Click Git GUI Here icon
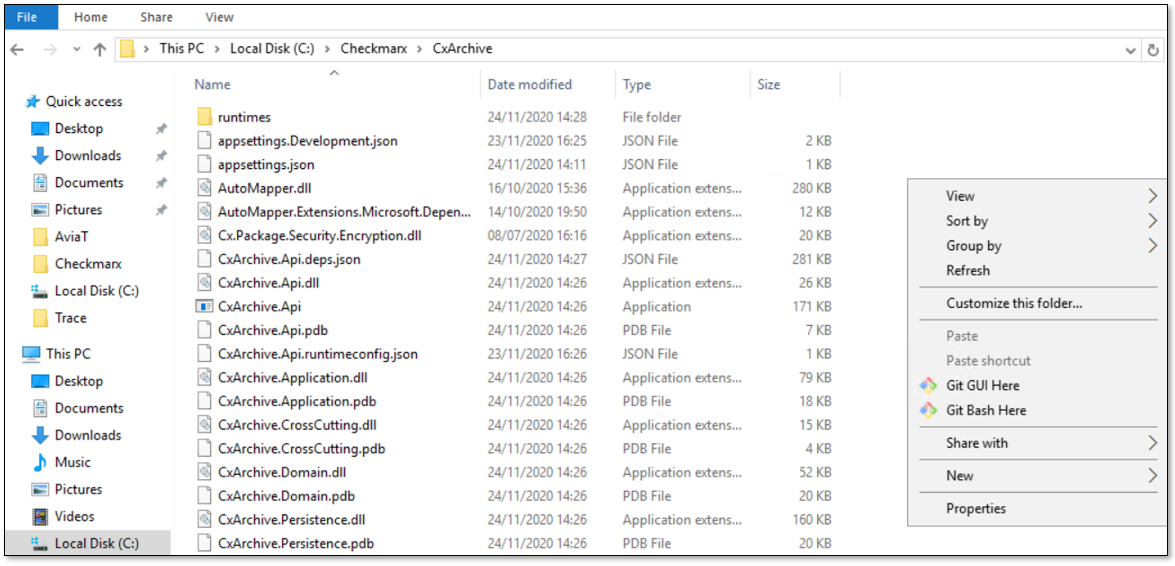The width and height of the screenshot is (1175, 566). pyautogui.click(x=928, y=385)
